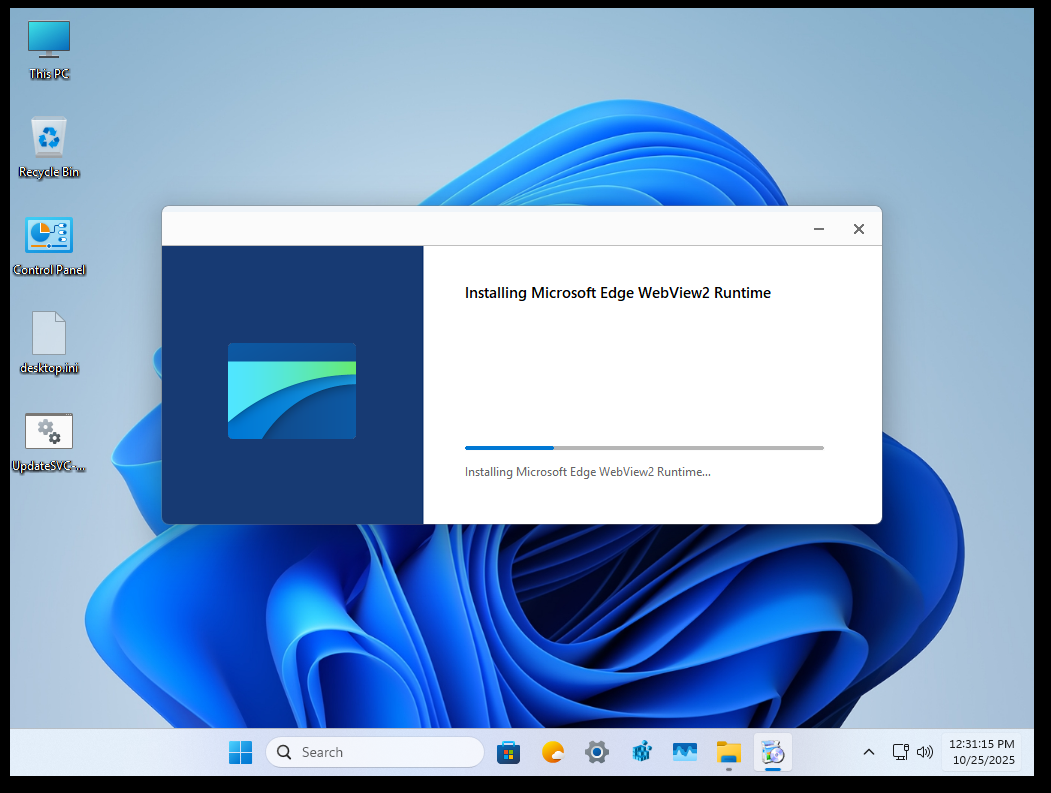1051x793 pixels.
Task: Show hidden system tray icons
Action: point(869,752)
